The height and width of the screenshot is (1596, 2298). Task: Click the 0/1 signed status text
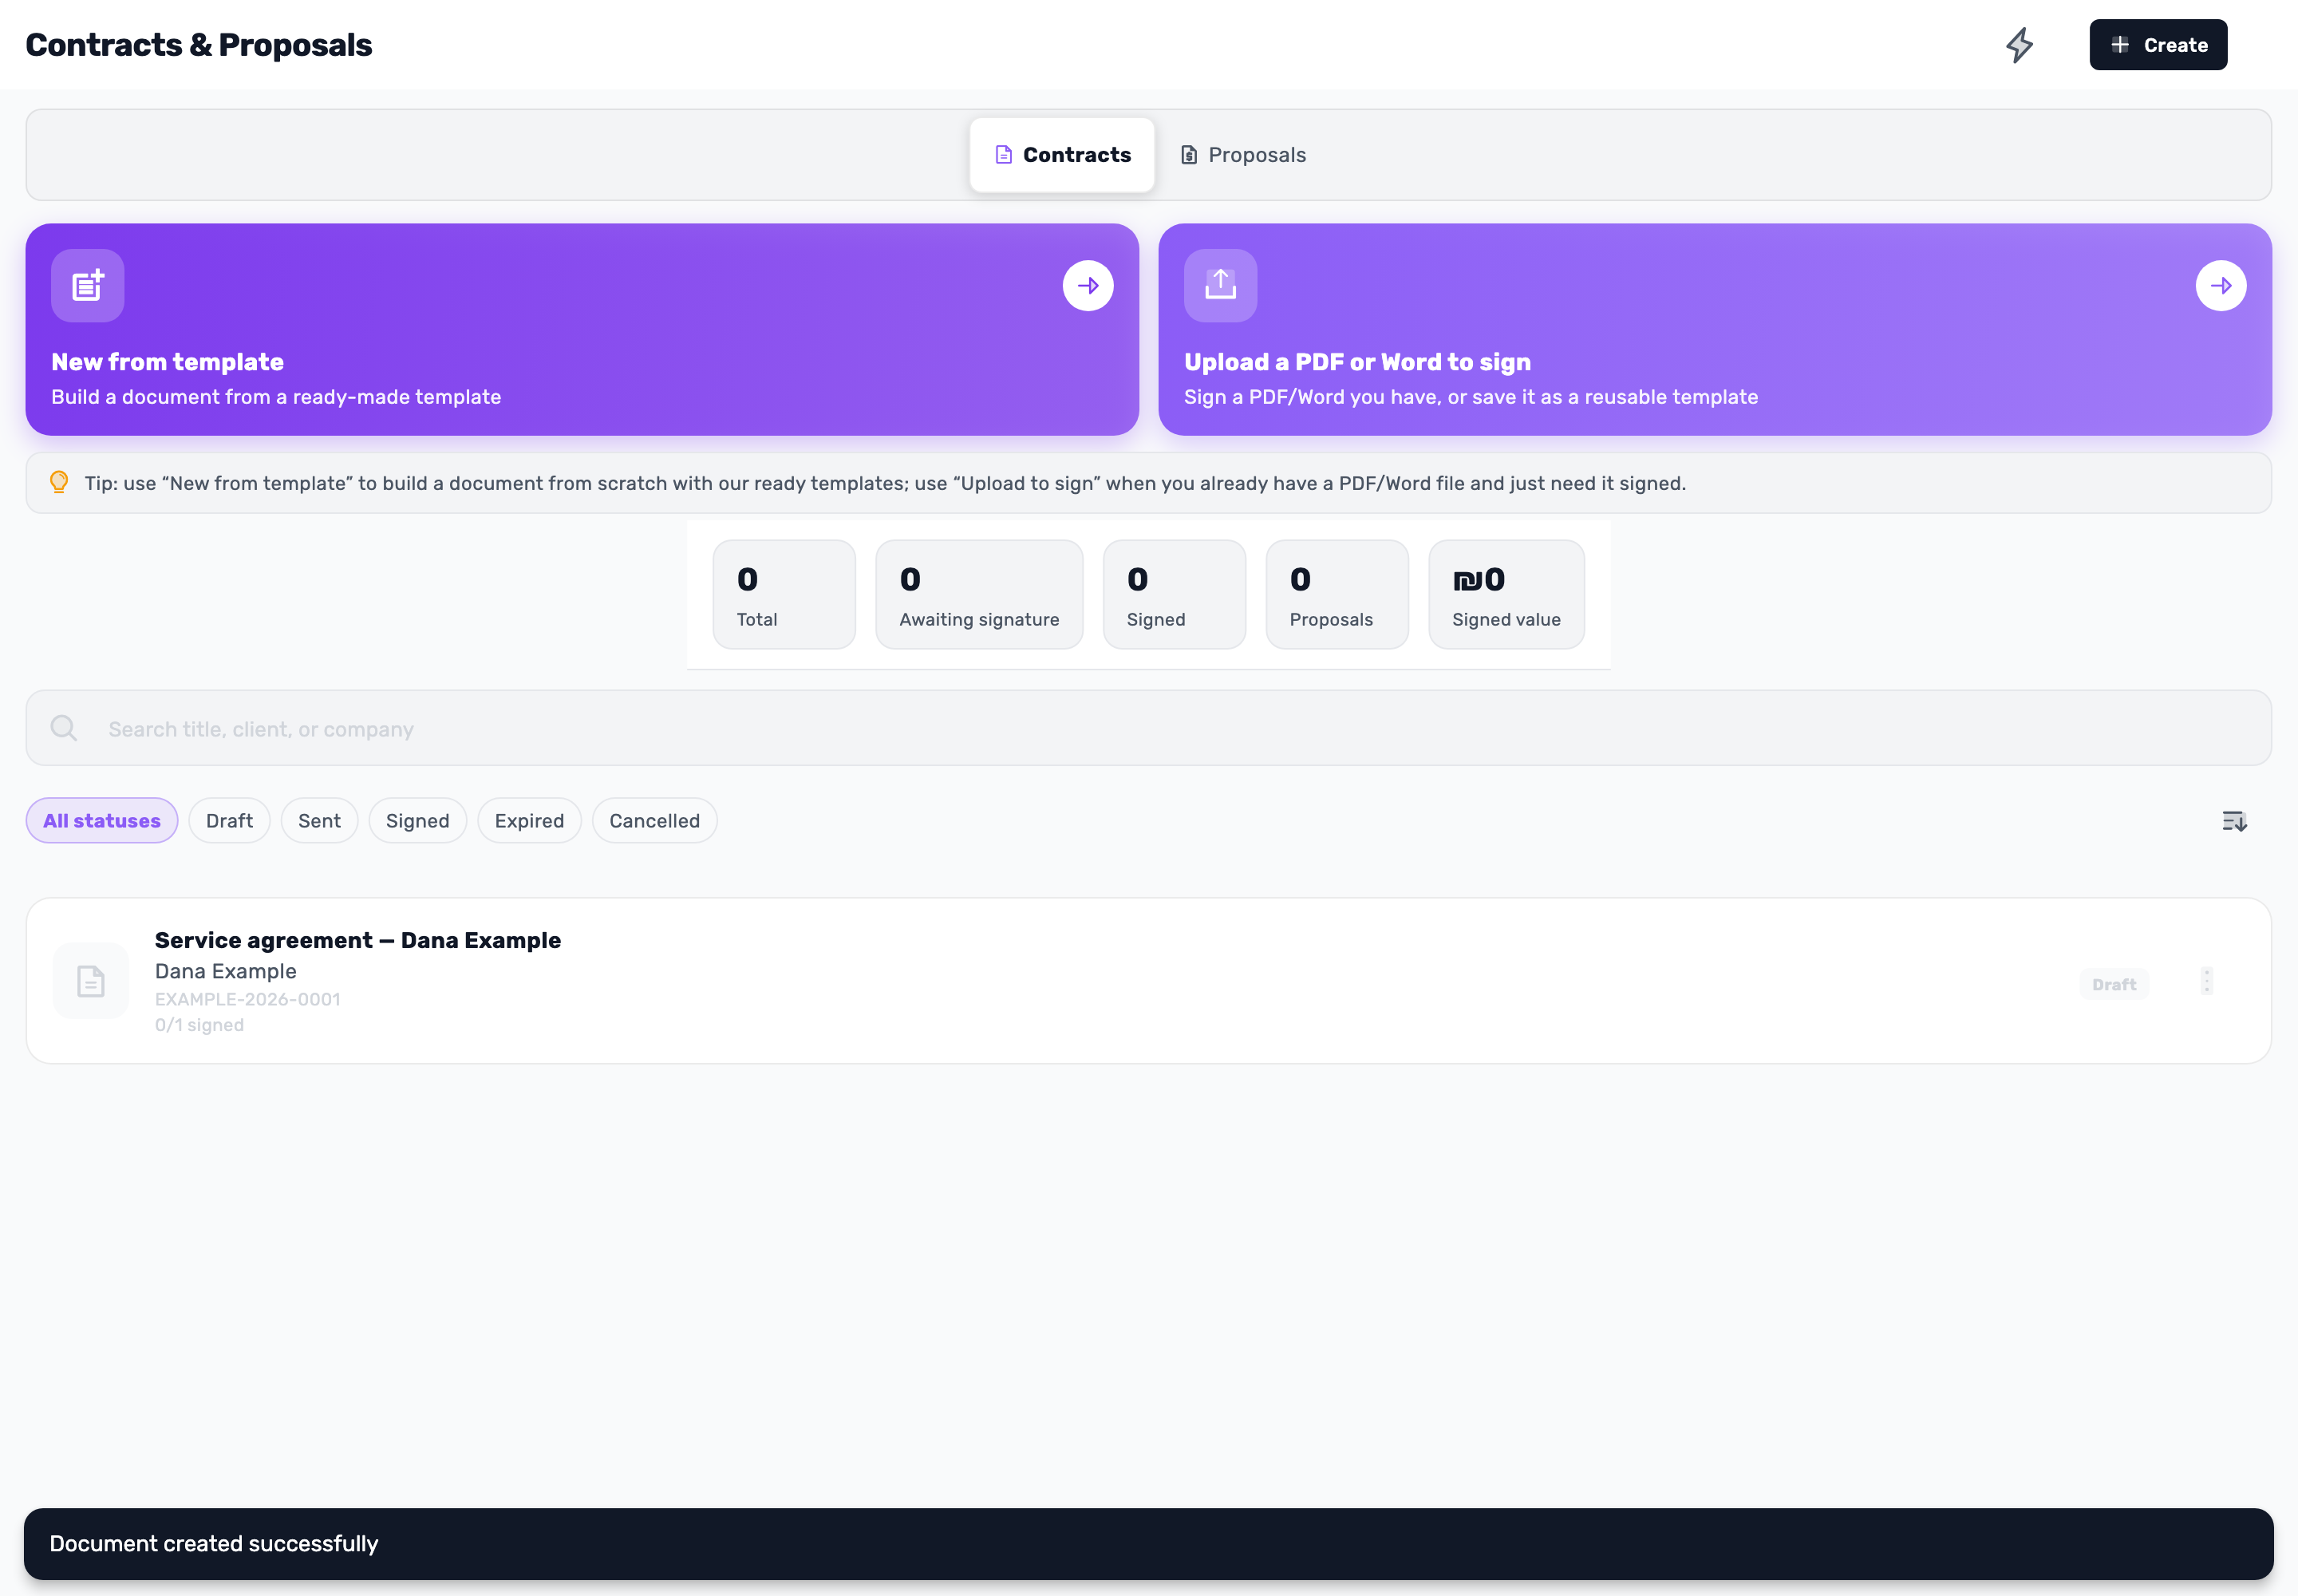[199, 1025]
